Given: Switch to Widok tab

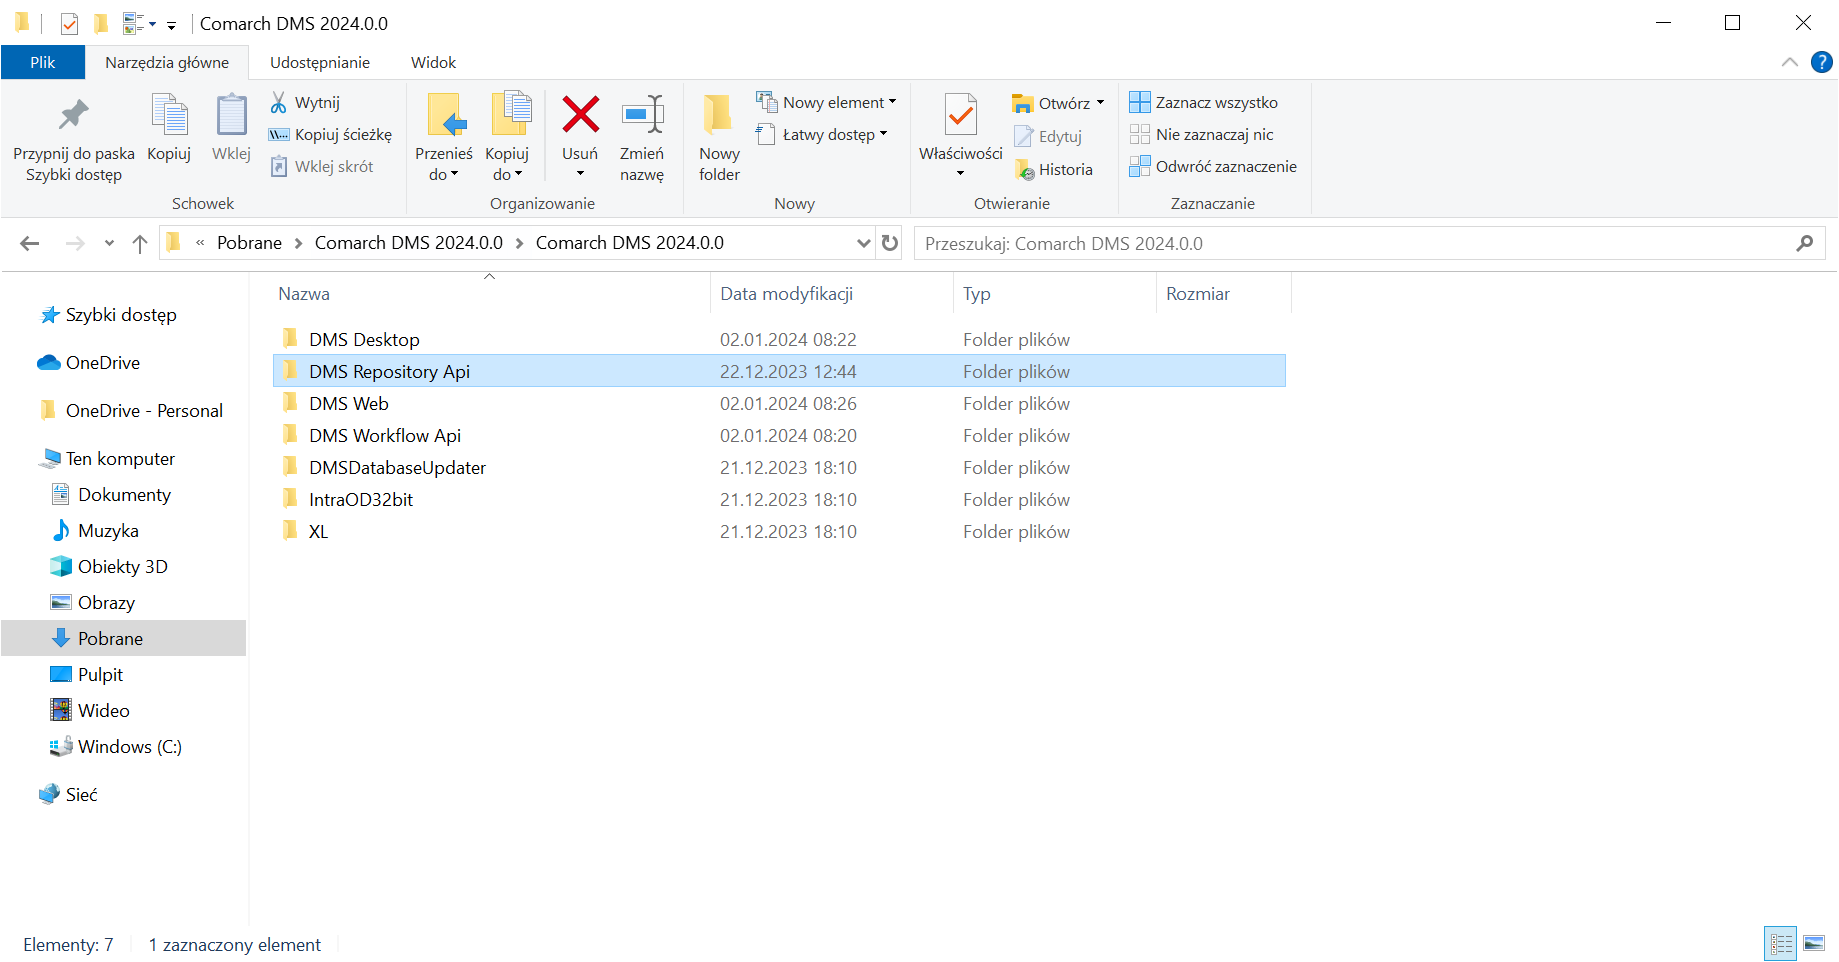Looking at the screenshot, I should [434, 62].
